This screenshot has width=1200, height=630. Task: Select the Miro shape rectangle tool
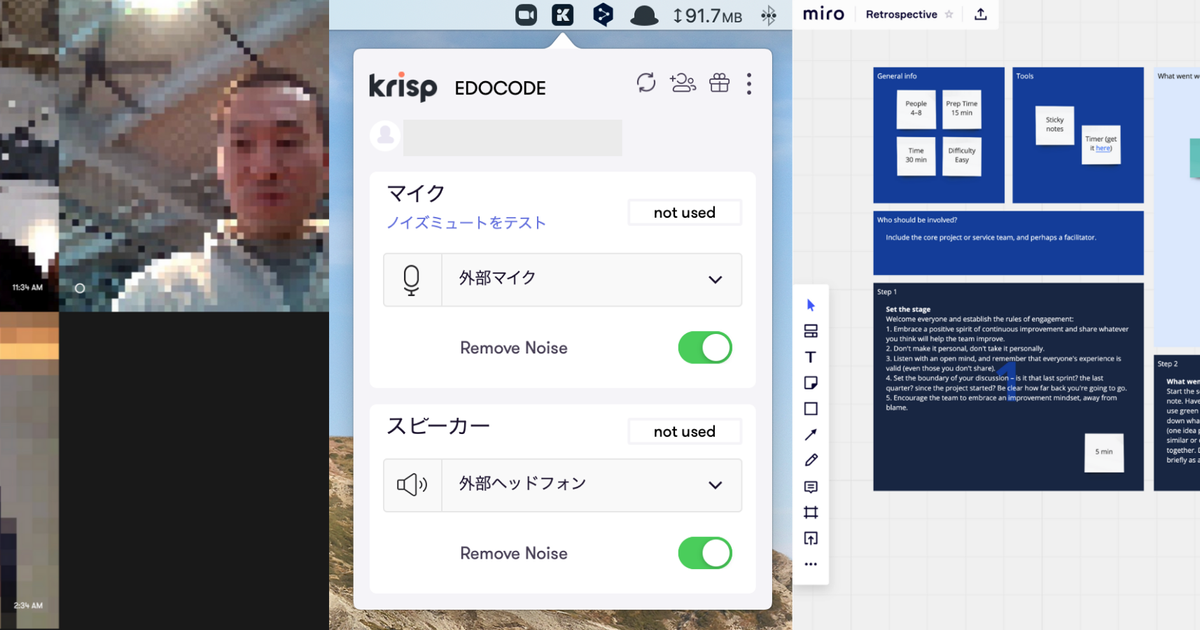coord(811,409)
